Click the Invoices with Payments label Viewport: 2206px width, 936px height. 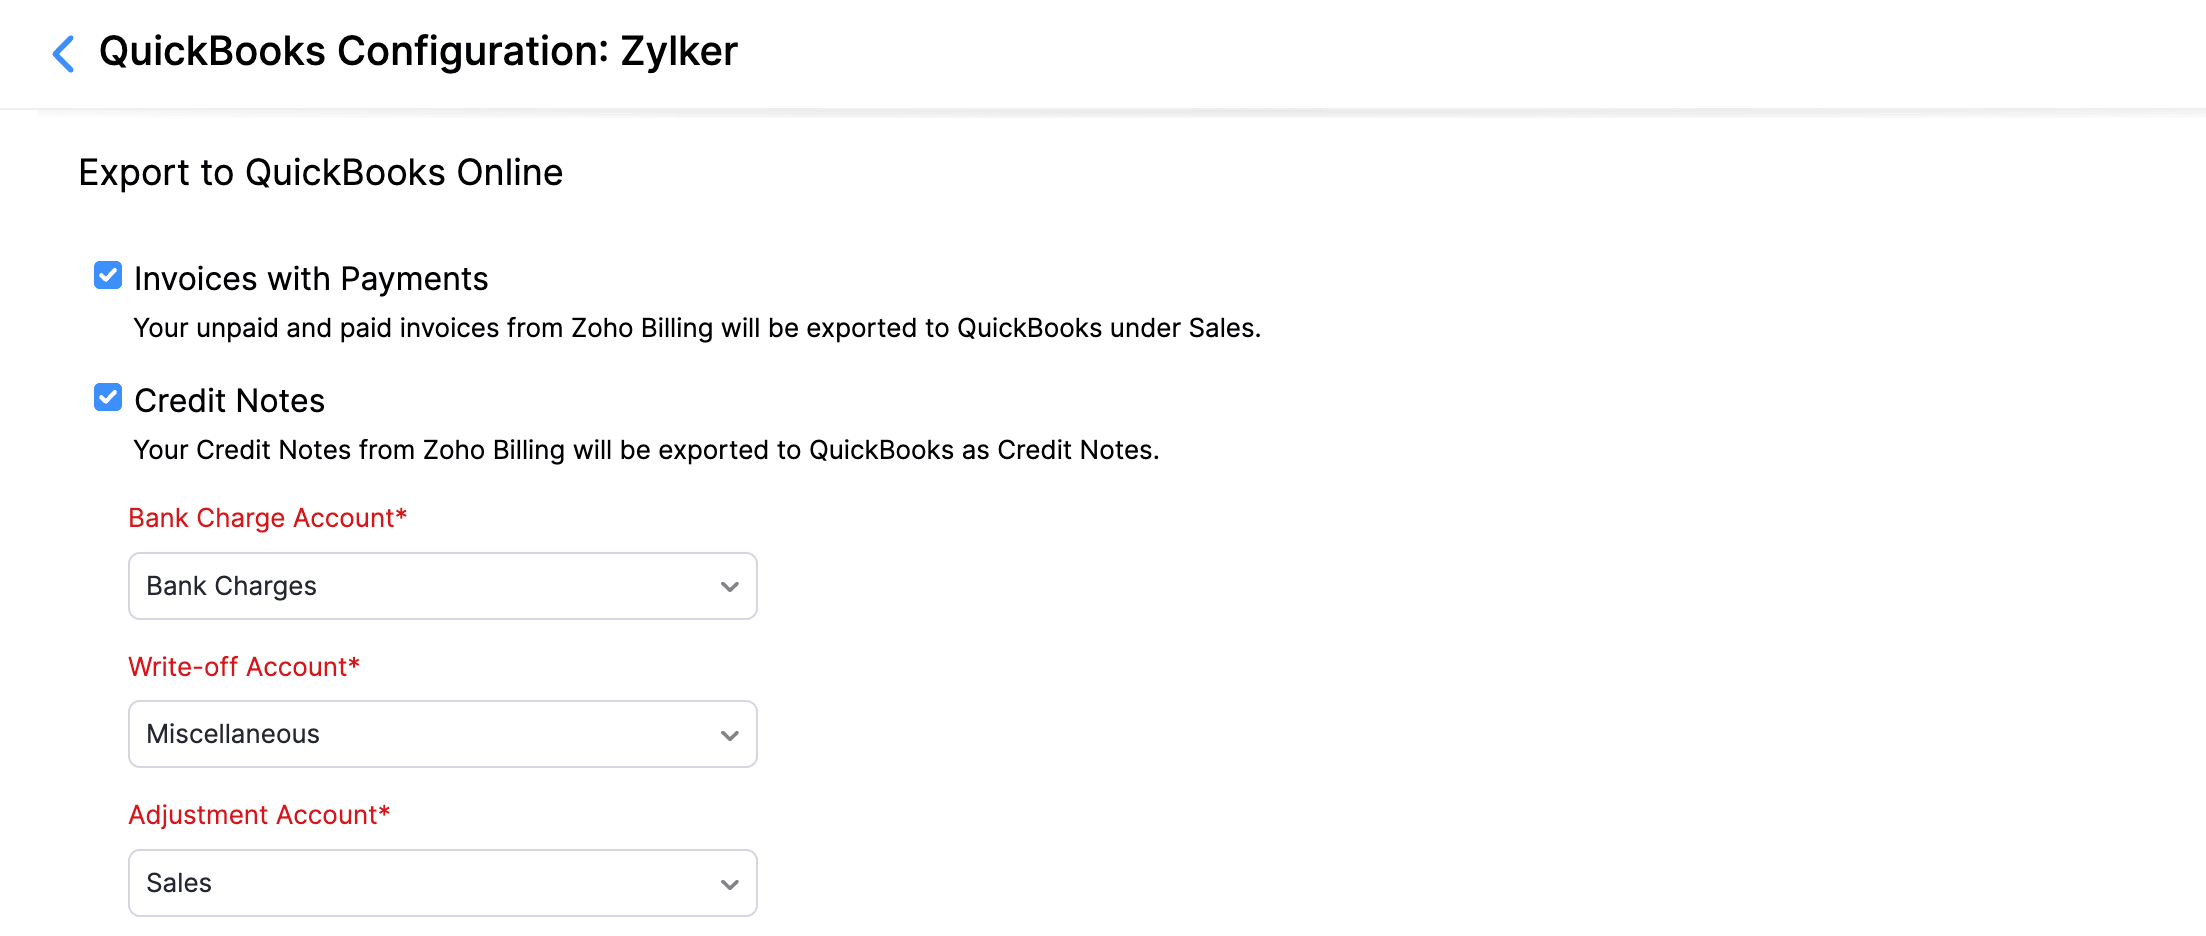coord(311,278)
